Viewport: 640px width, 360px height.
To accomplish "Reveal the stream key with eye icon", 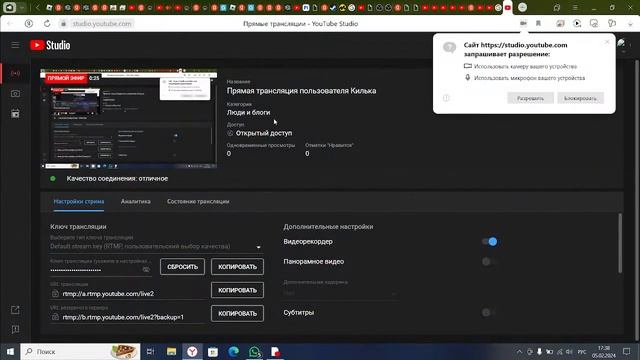I will pyautogui.click(x=146, y=269).
